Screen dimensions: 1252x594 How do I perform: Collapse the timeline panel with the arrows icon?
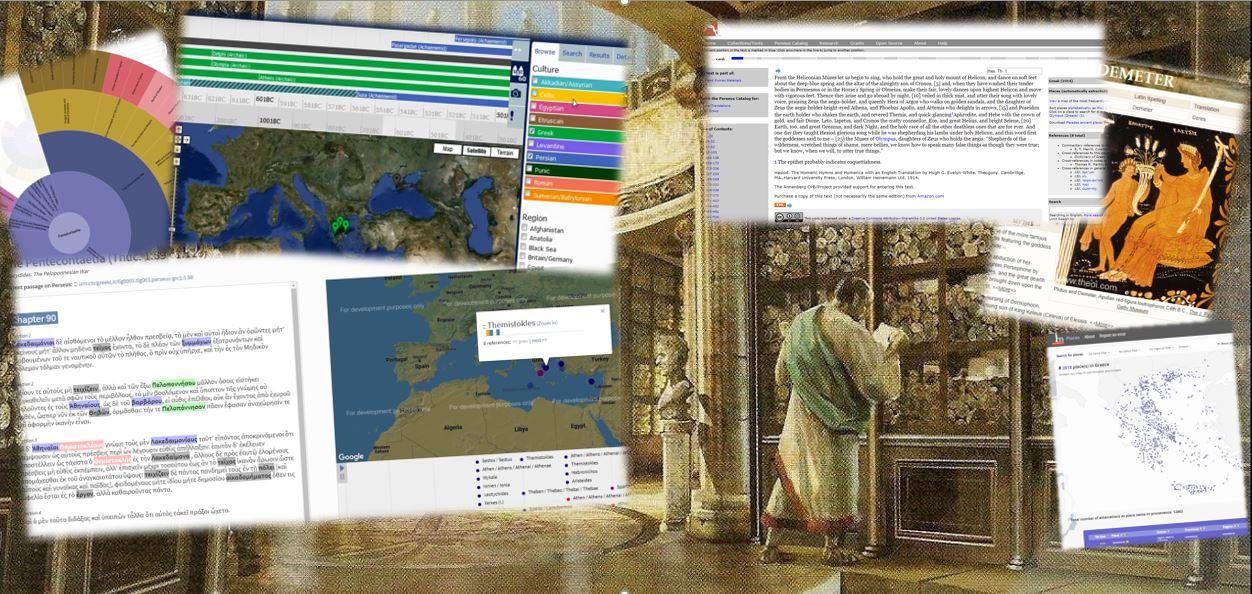[517, 50]
